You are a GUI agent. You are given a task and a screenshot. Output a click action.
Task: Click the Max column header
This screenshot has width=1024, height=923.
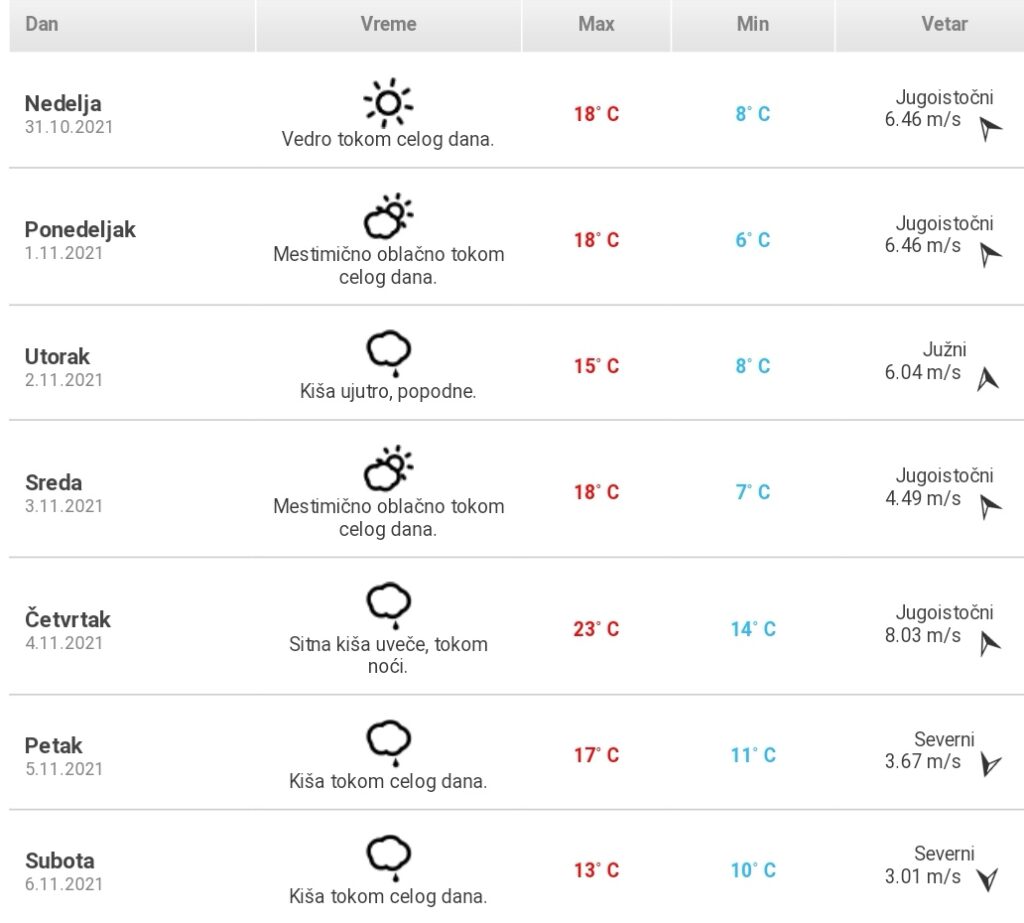pyautogui.click(x=596, y=25)
